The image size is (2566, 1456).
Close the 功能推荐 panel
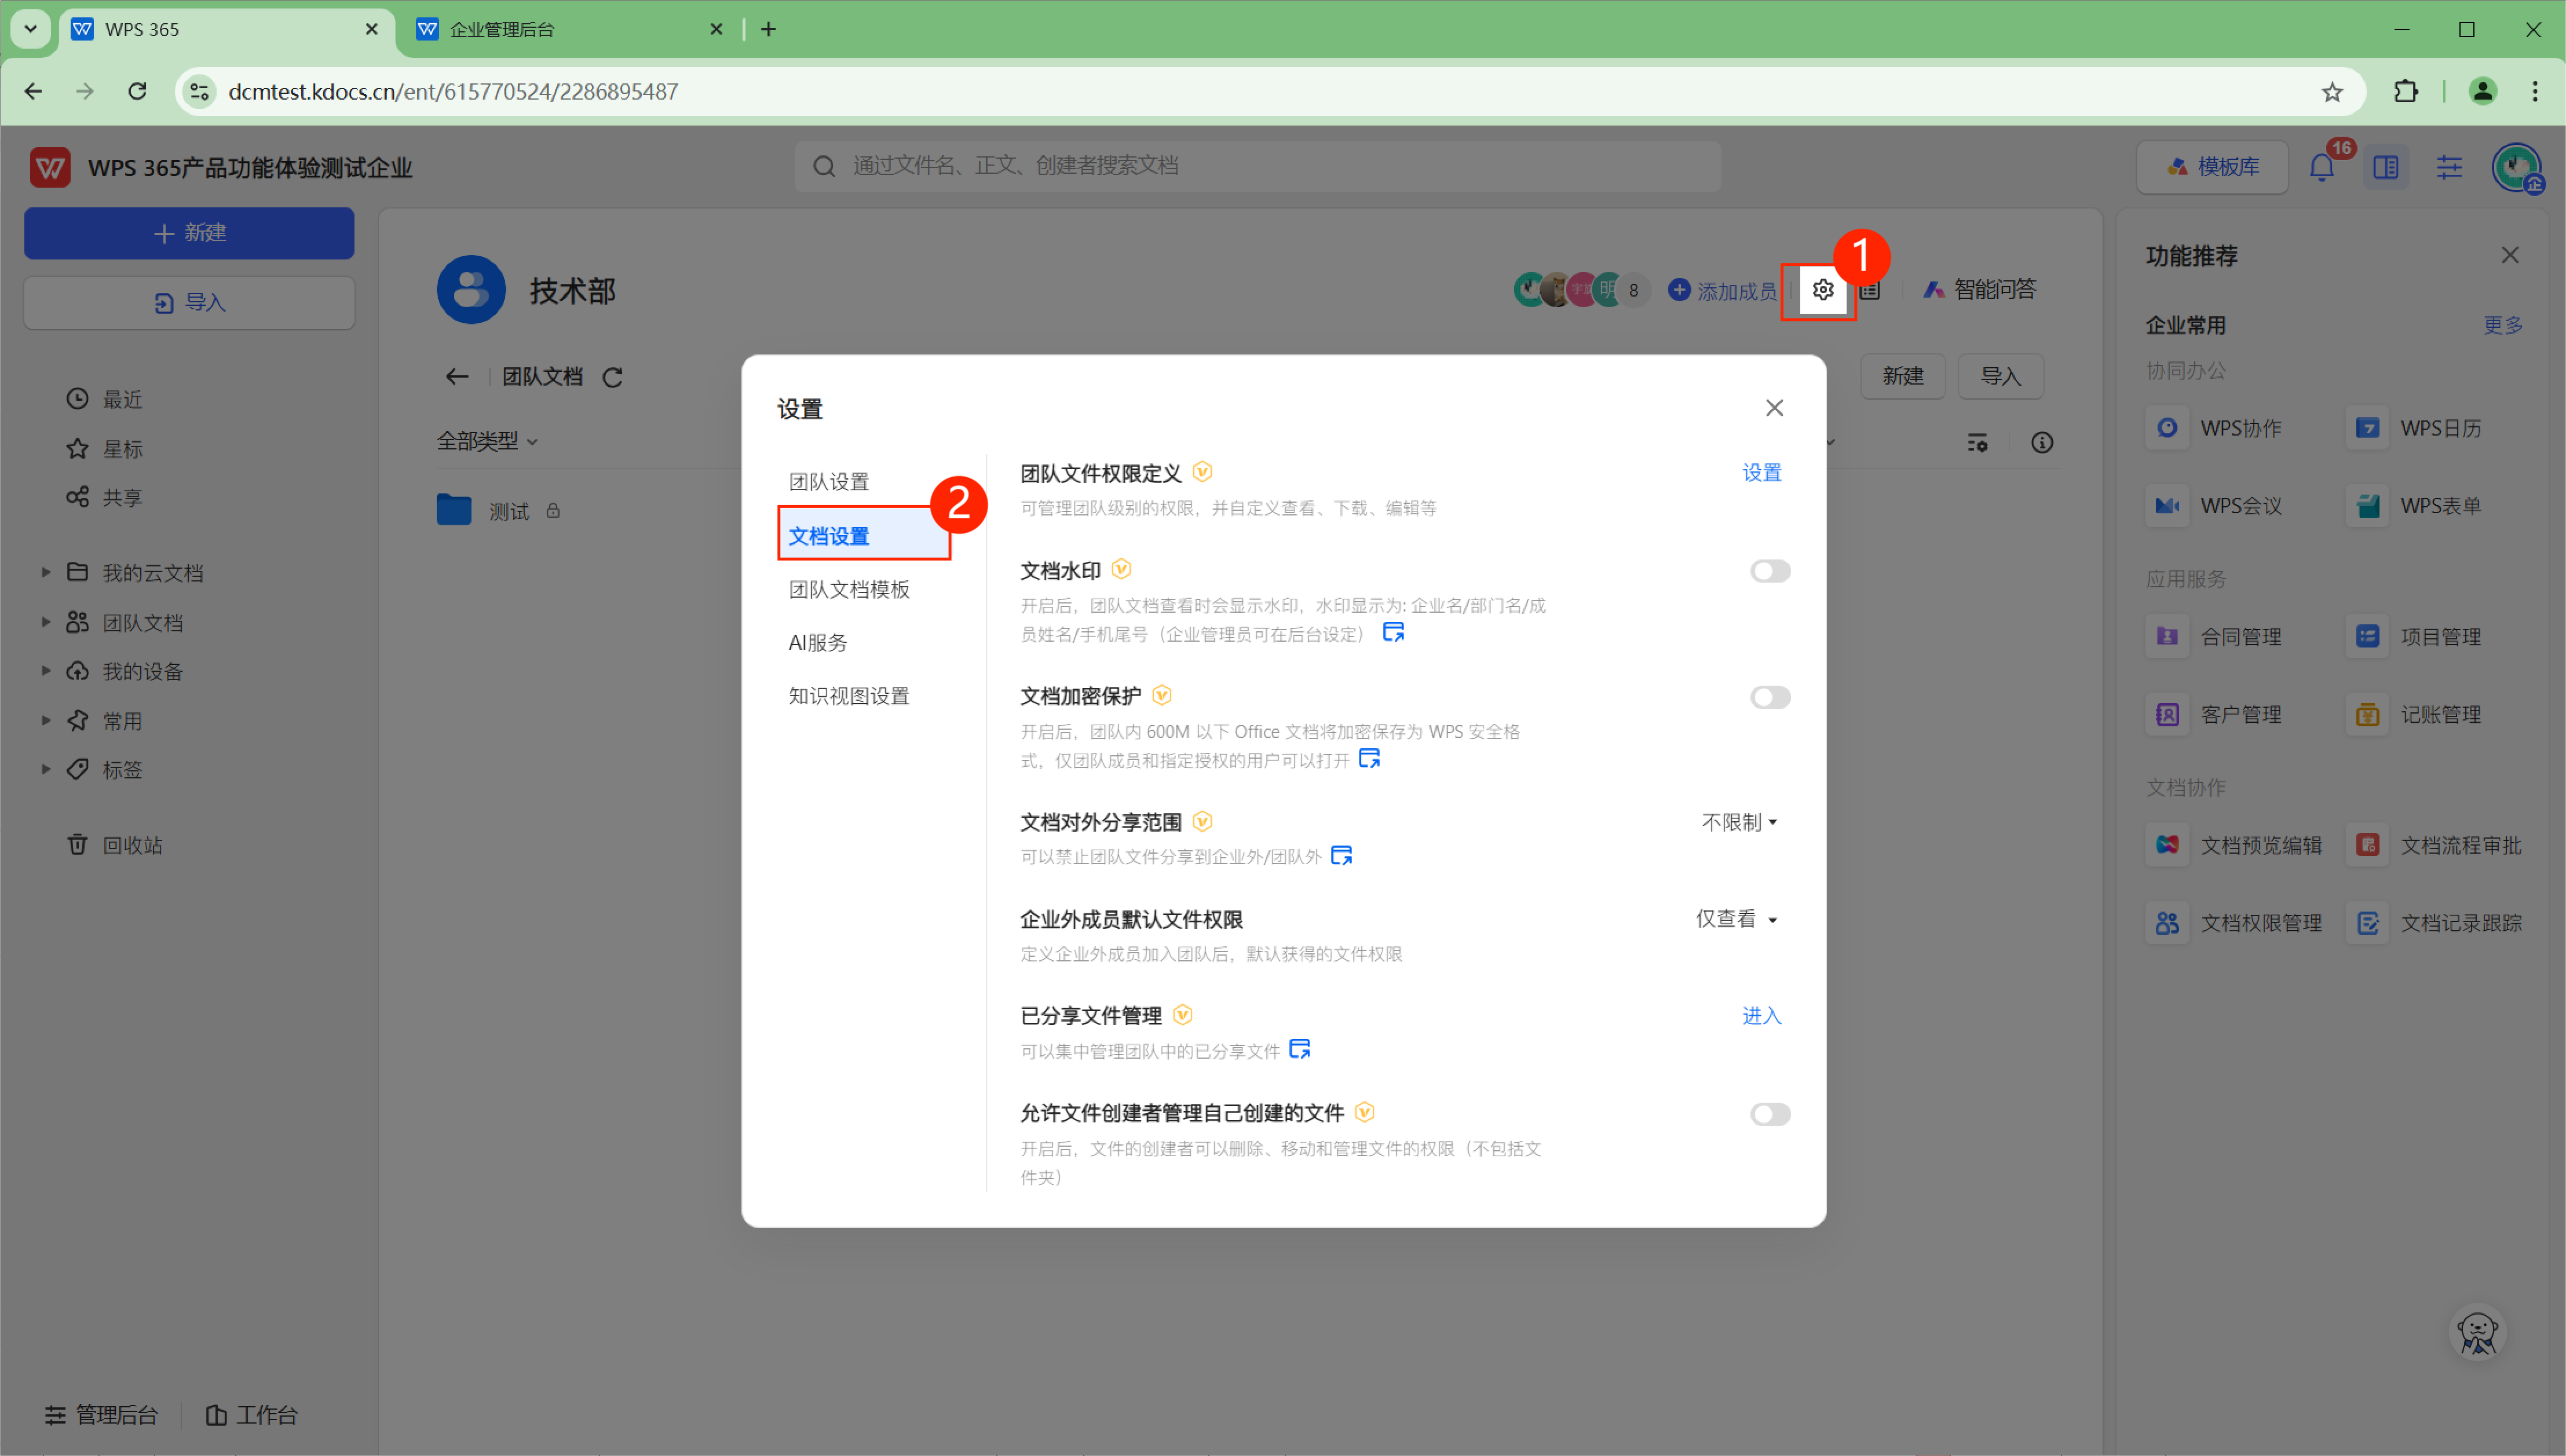2510,255
